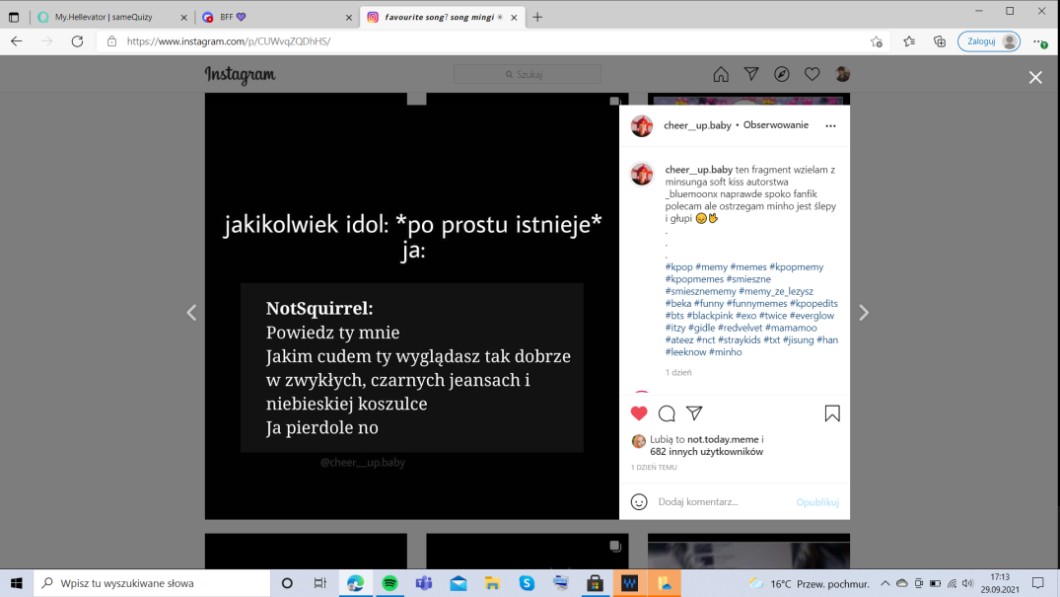
Task: Unlike the post via red heart
Action: [x=639, y=413]
